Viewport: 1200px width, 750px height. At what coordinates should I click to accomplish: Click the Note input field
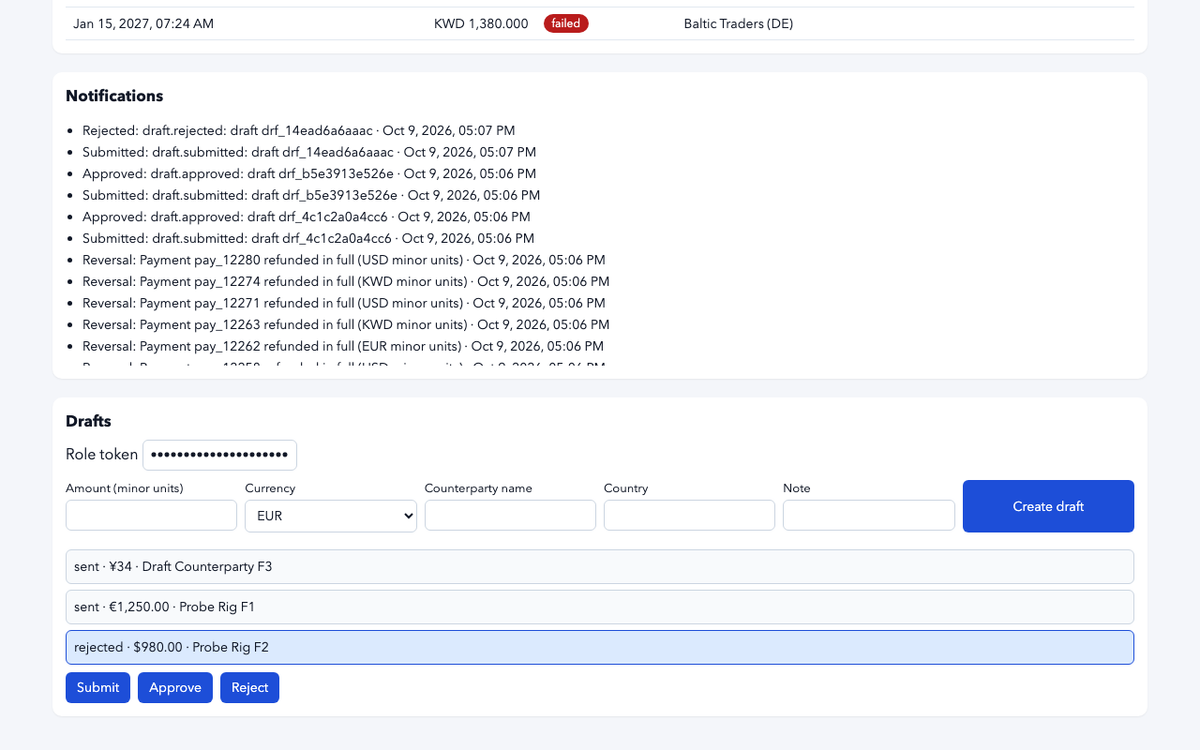(869, 515)
